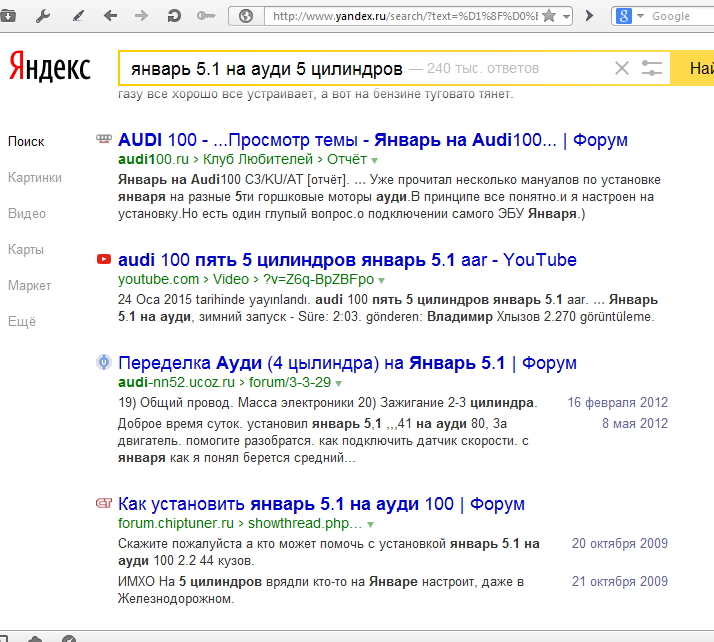
Task: Select the Поиск sidebar tab
Action: (x=26, y=142)
